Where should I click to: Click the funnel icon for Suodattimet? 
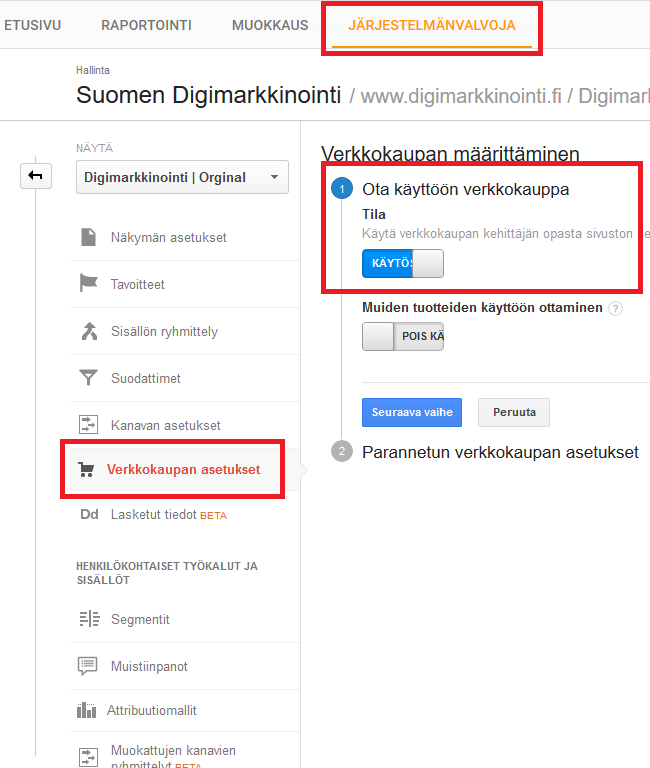(88, 378)
